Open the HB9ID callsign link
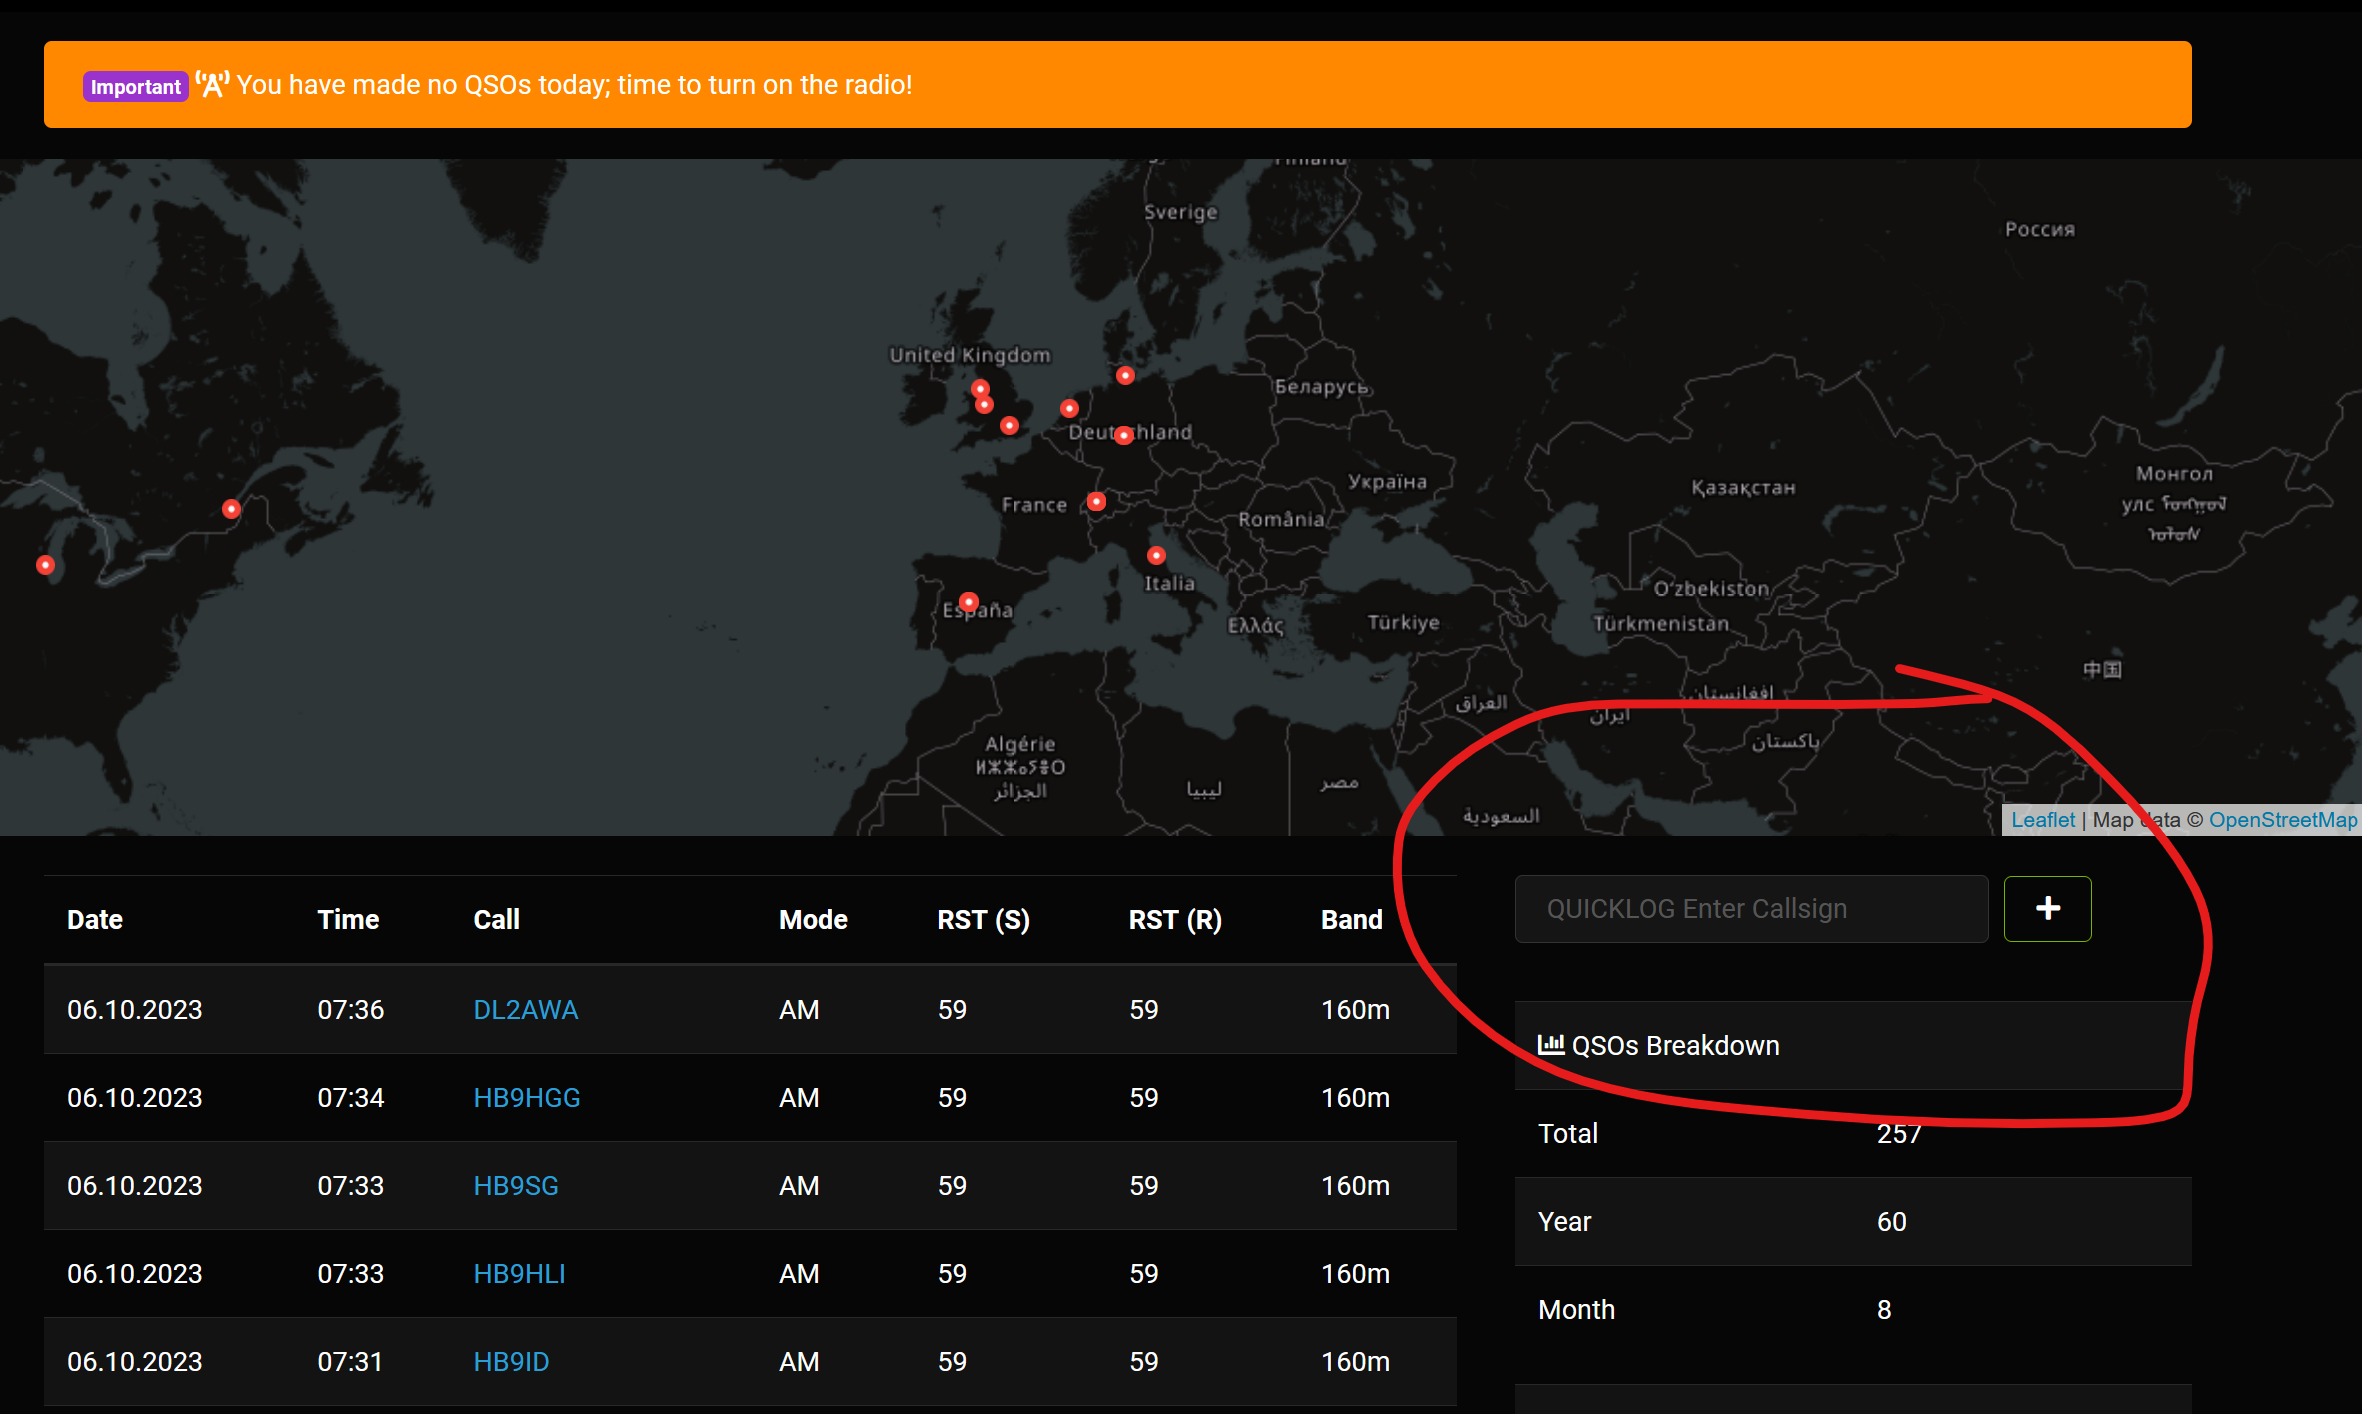The width and height of the screenshot is (2362, 1414). click(511, 1361)
